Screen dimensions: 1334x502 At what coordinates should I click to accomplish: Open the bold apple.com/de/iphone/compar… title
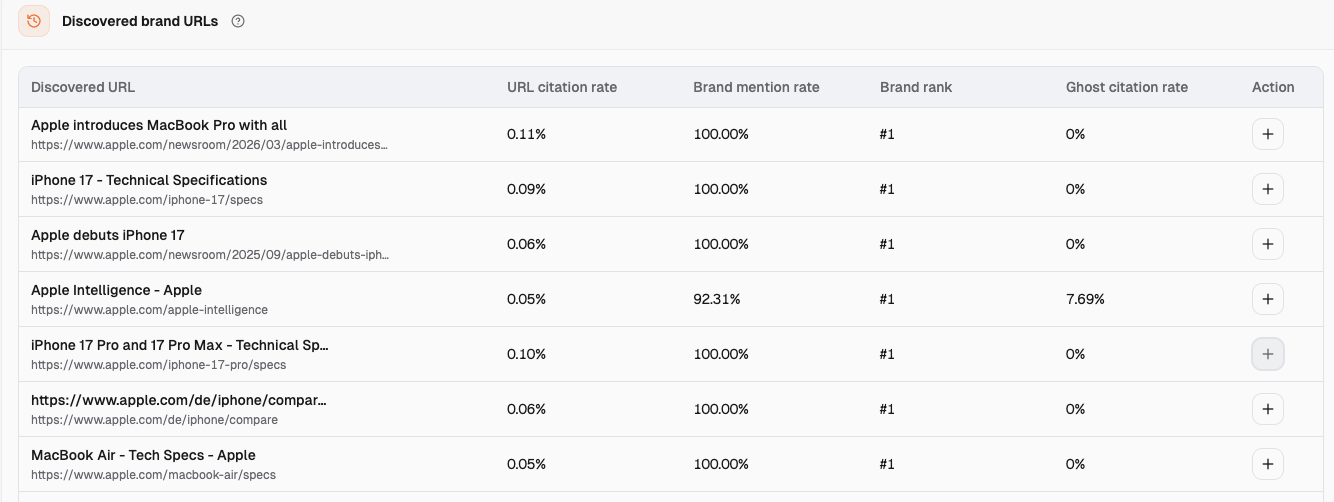click(179, 400)
